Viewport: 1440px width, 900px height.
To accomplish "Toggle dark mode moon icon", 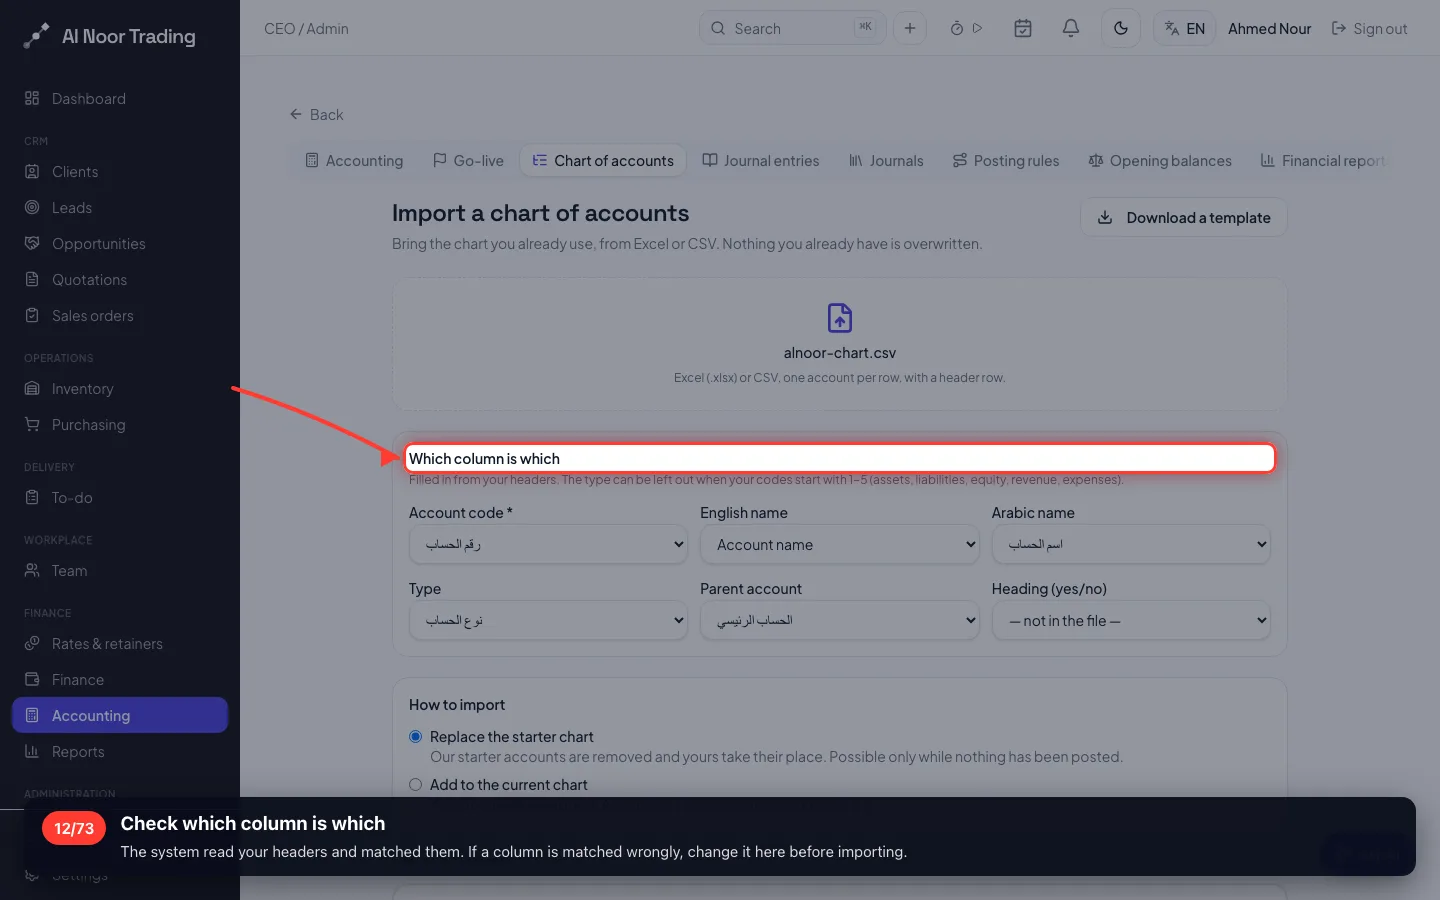I will click(x=1120, y=28).
